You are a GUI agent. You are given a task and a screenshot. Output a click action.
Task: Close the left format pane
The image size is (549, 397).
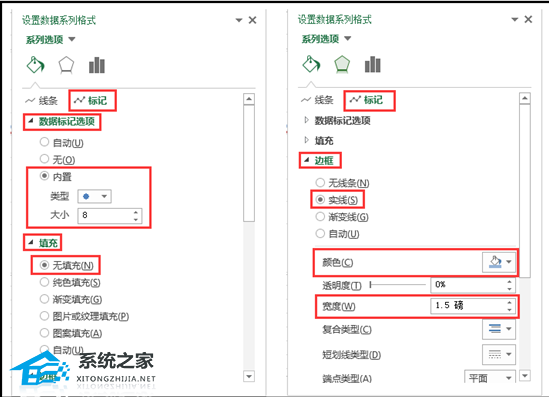pyautogui.click(x=252, y=20)
